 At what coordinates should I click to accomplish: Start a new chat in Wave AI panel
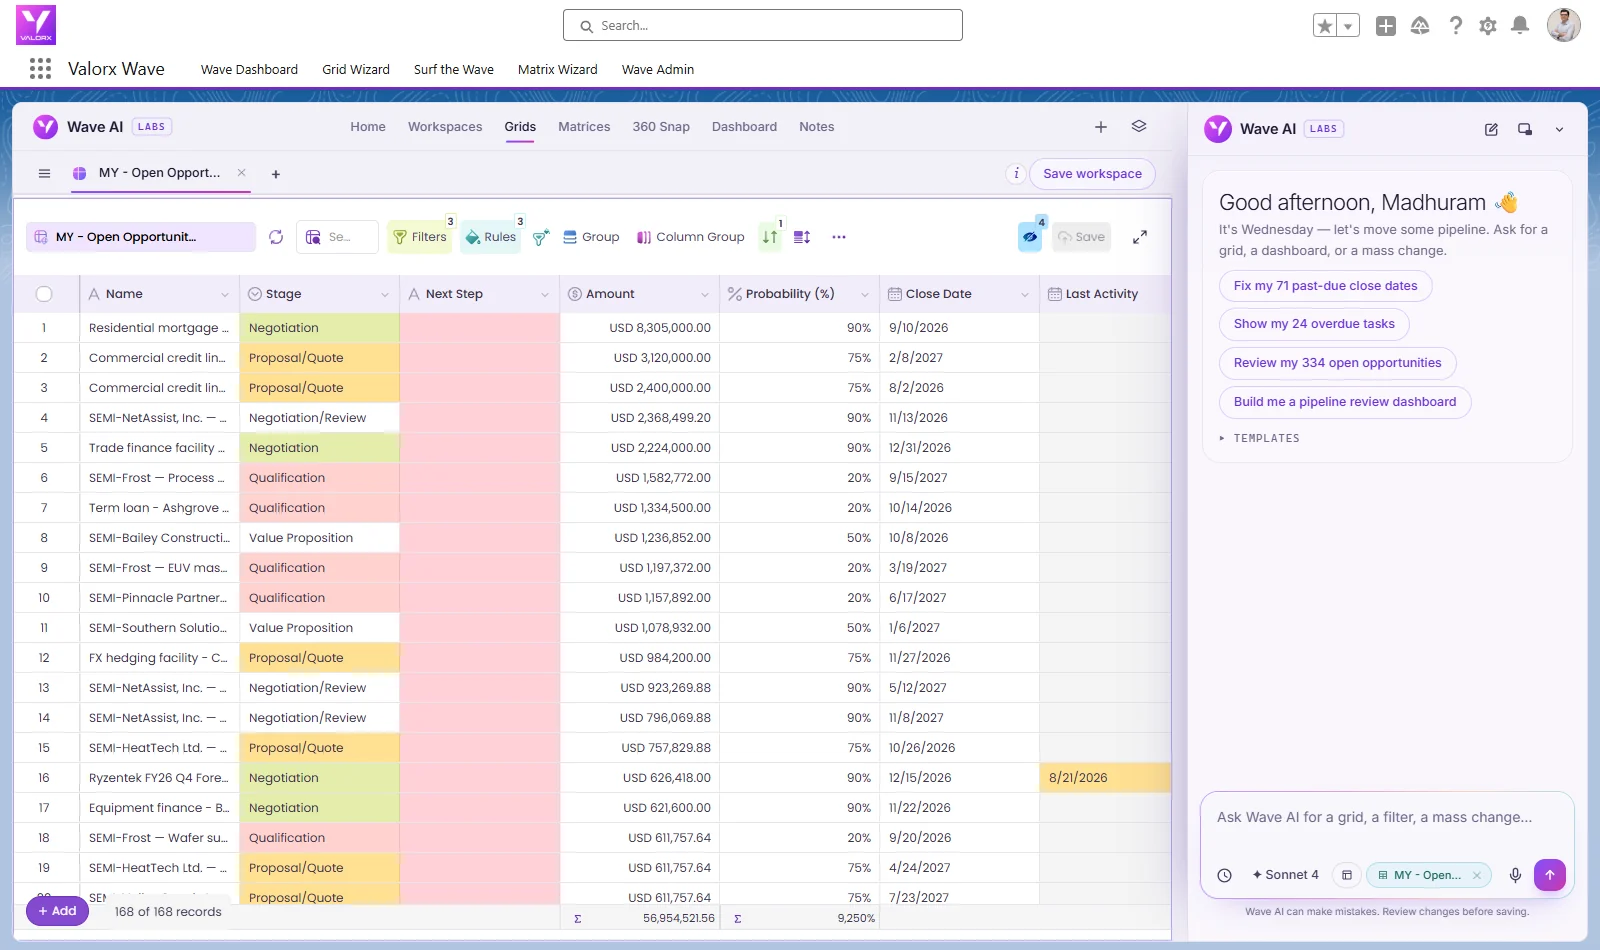click(x=1491, y=129)
